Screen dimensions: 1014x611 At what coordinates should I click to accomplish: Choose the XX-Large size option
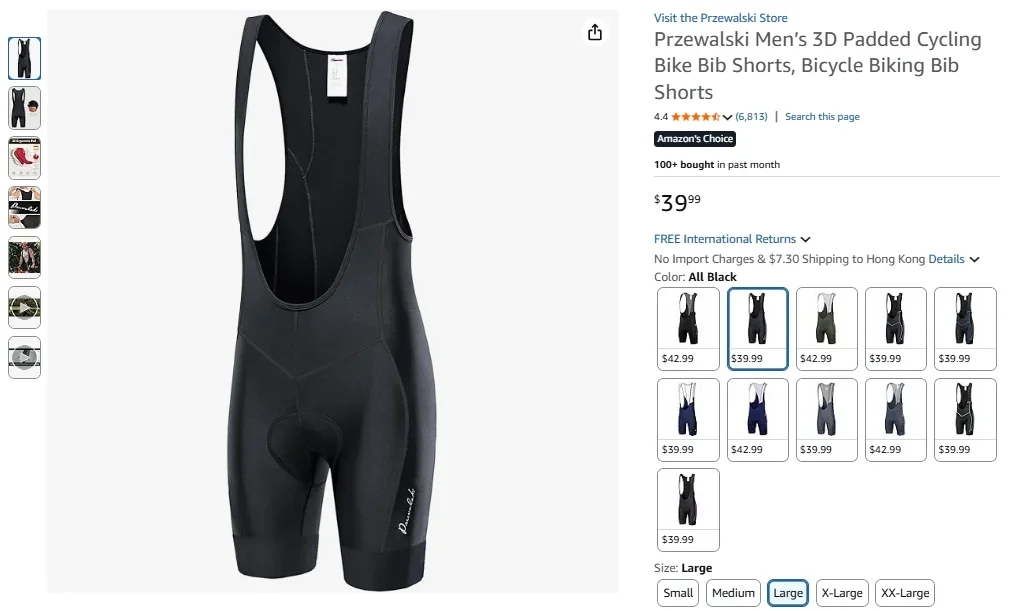[904, 592]
